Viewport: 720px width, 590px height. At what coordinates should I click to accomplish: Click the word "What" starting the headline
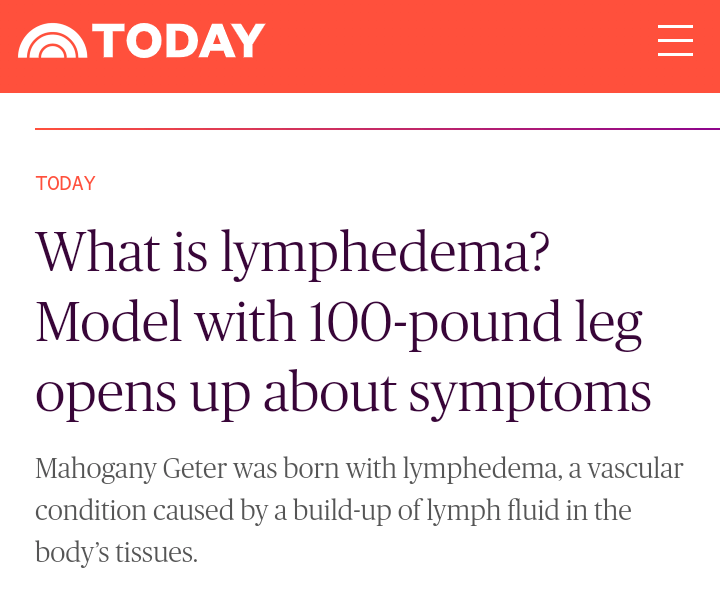pyautogui.click(x=97, y=253)
